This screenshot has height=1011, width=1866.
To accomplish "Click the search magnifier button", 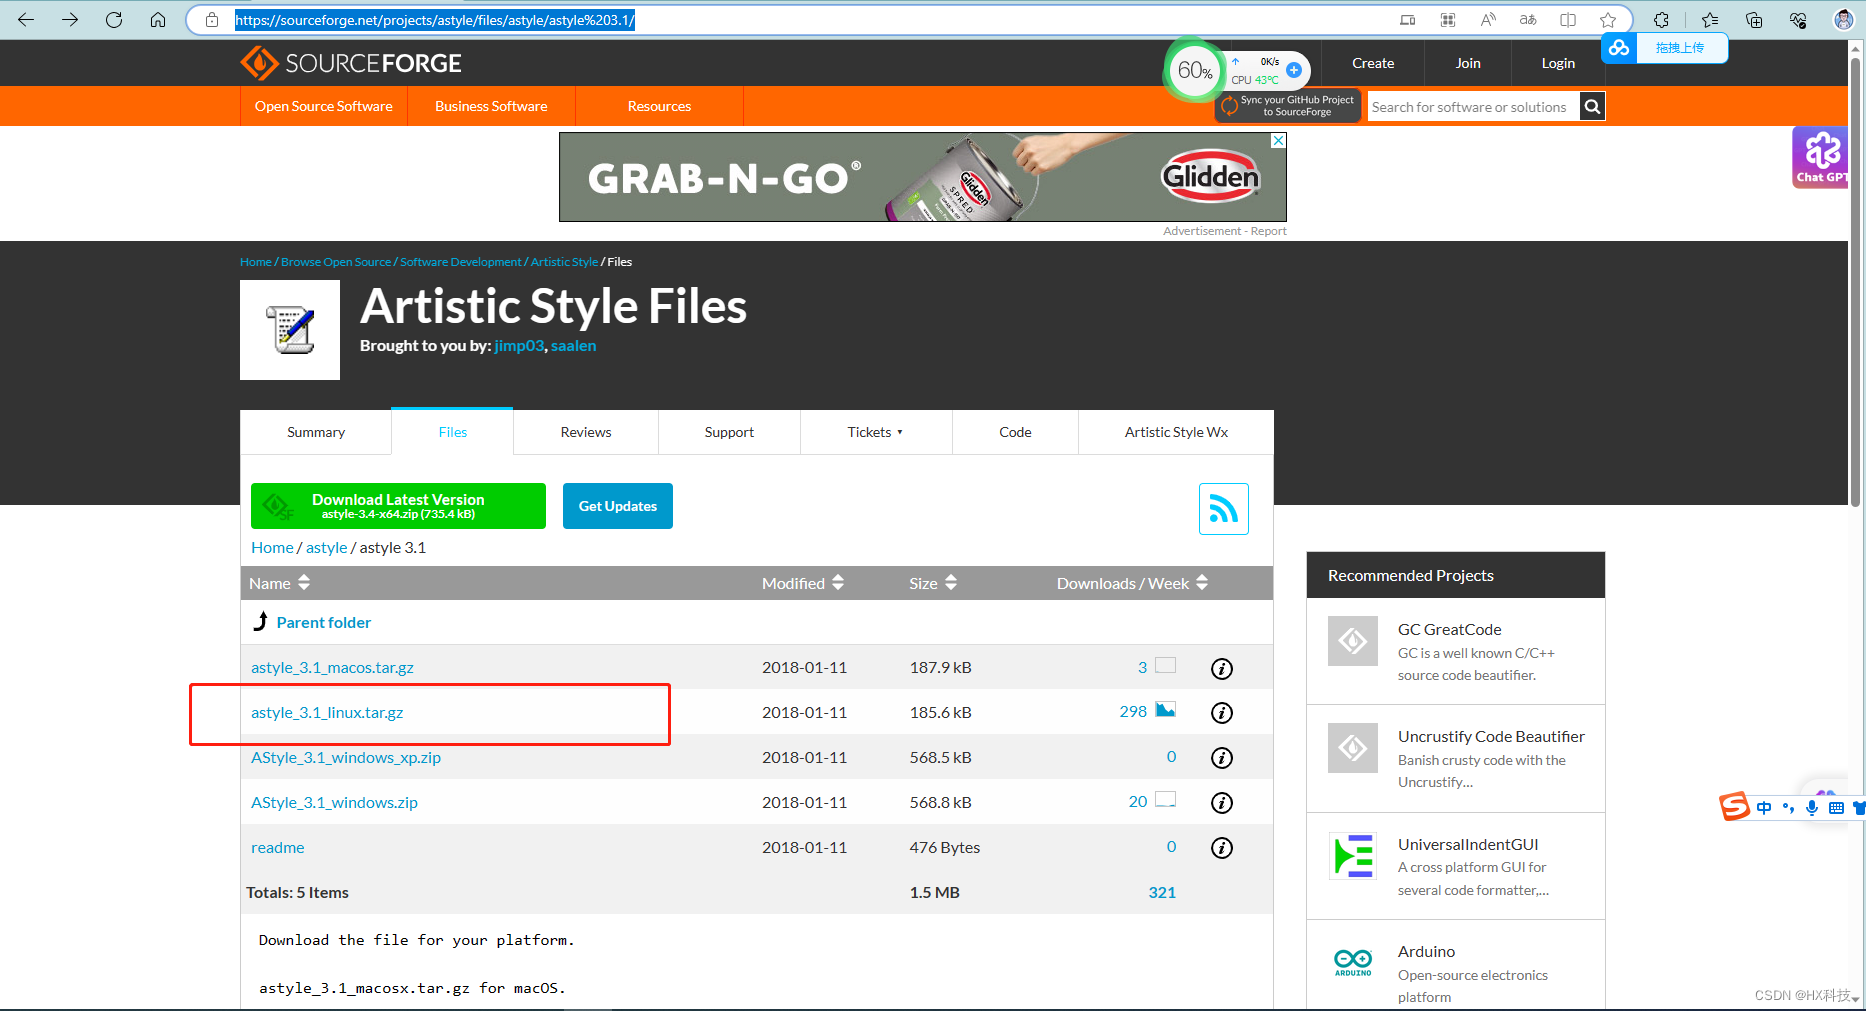I will click(1593, 106).
